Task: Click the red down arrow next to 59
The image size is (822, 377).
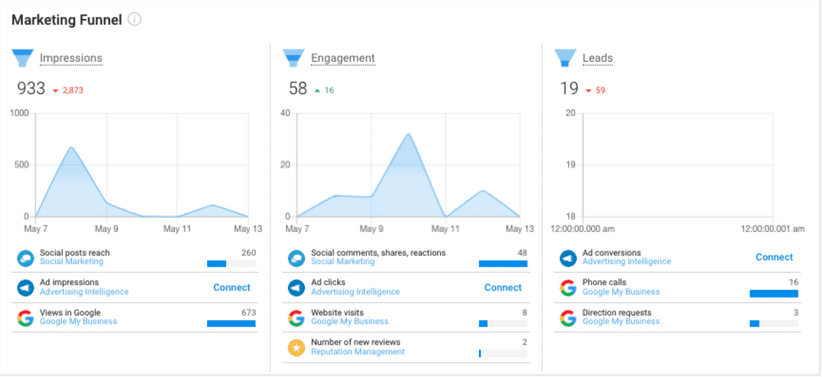Action: [x=588, y=91]
